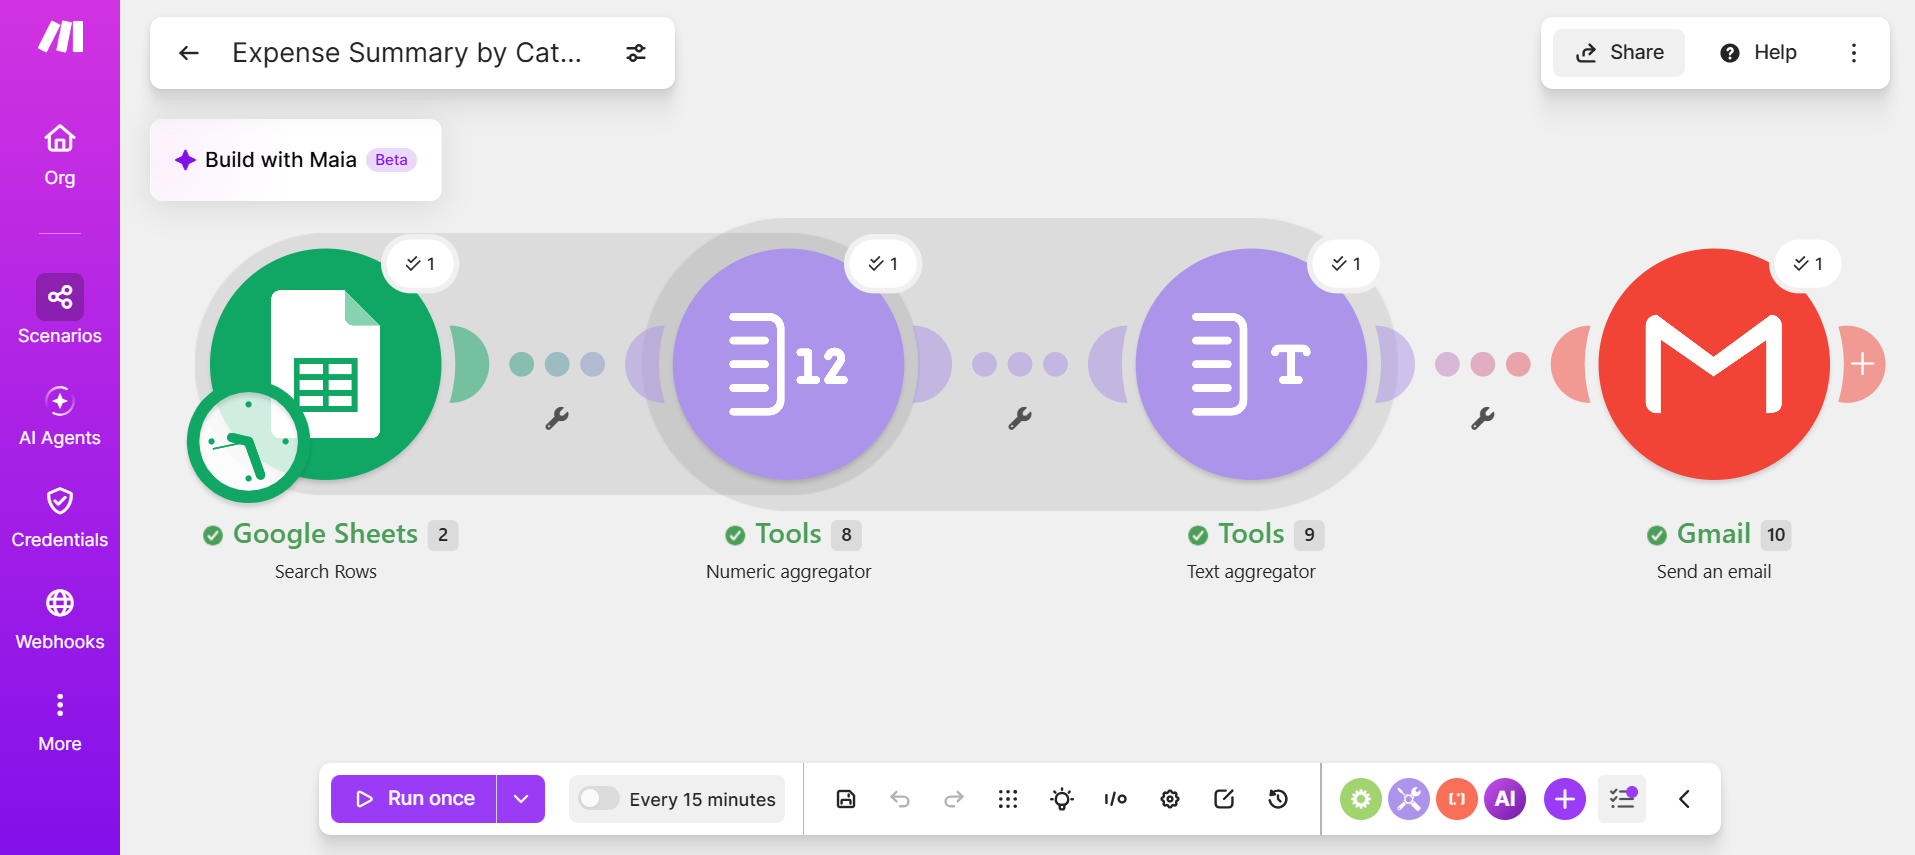The width and height of the screenshot is (1915, 855).
Task: Click the clock schedule icon on Google Sheets
Action: pyautogui.click(x=248, y=441)
